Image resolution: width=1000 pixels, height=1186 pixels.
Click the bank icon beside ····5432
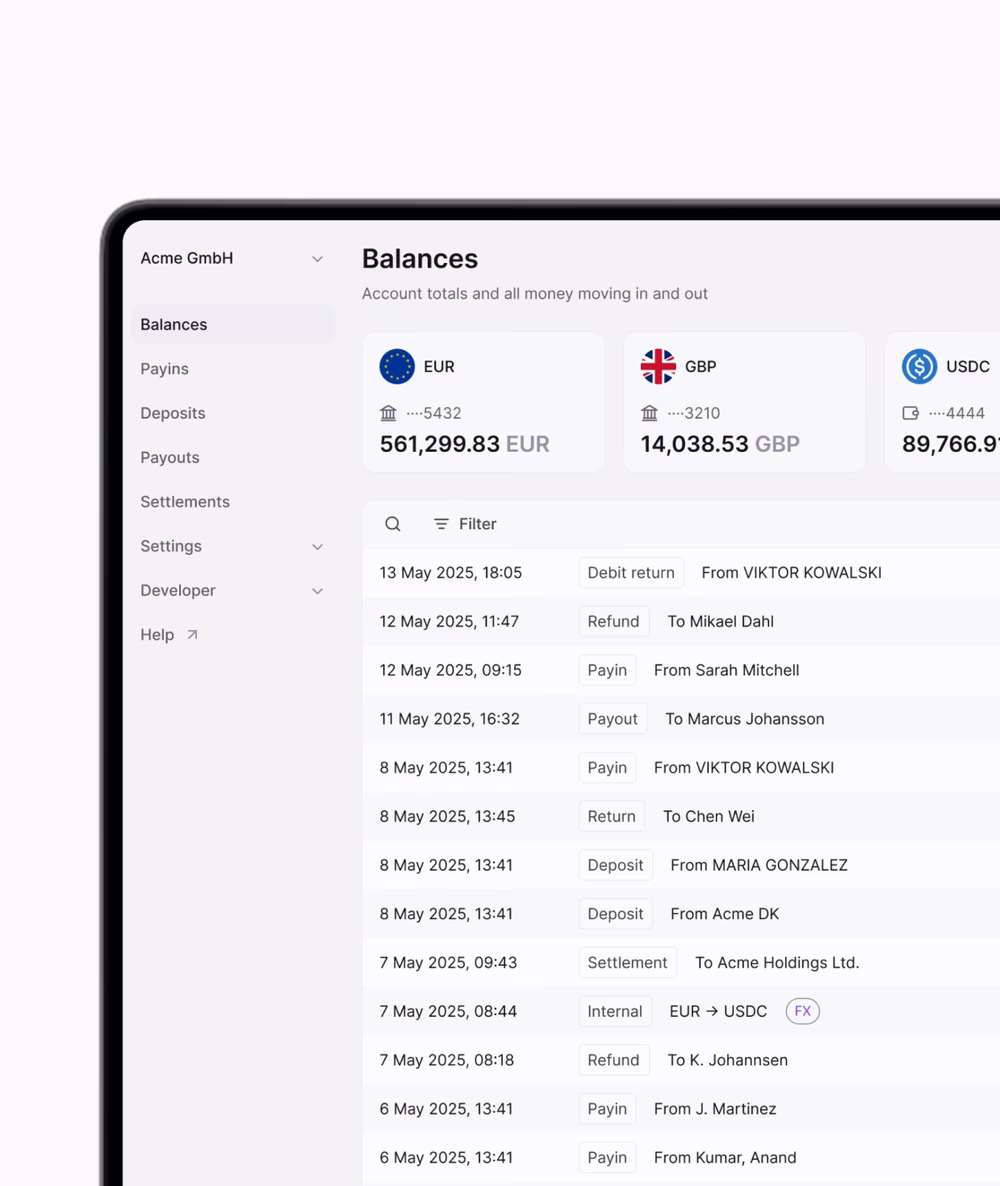point(388,413)
